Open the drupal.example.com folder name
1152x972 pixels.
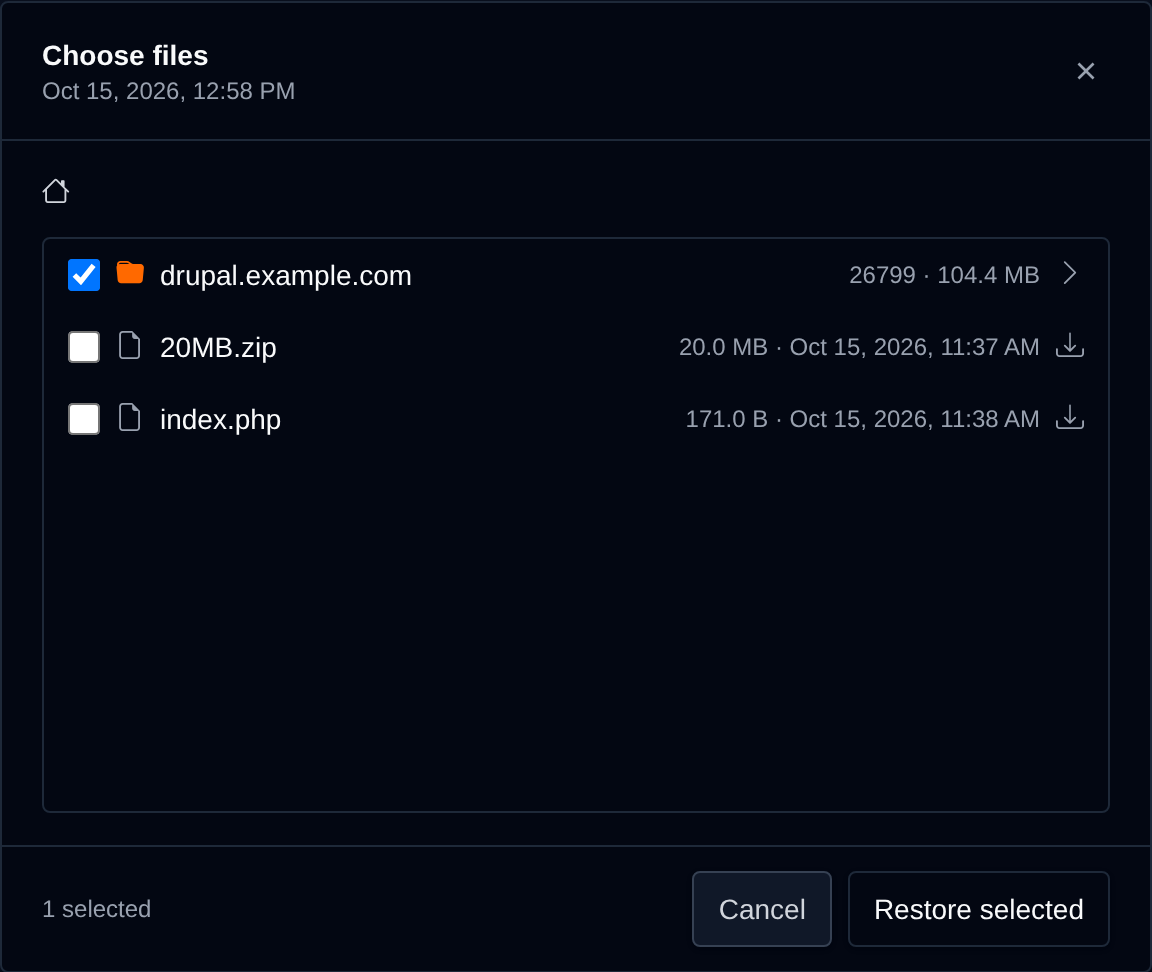(286, 276)
